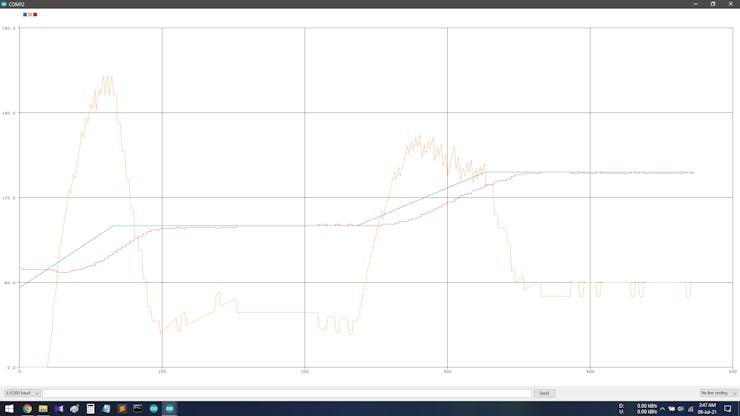Open the Action Center notifications icon

coord(728,409)
